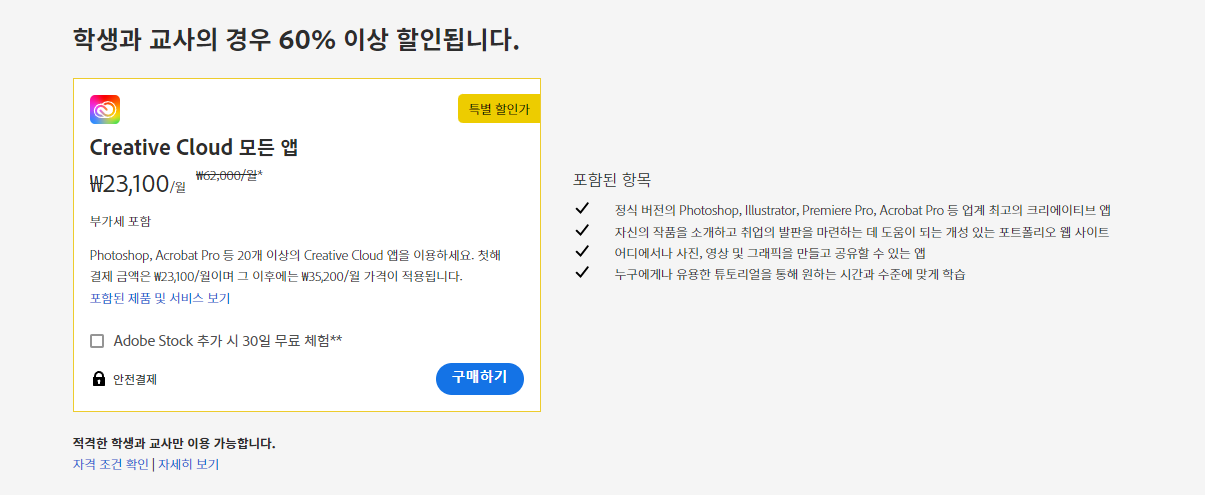Click the 특별 할인가 yellow badge
Image resolution: width=1205 pixels, height=495 pixels.
pyautogui.click(x=499, y=109)
